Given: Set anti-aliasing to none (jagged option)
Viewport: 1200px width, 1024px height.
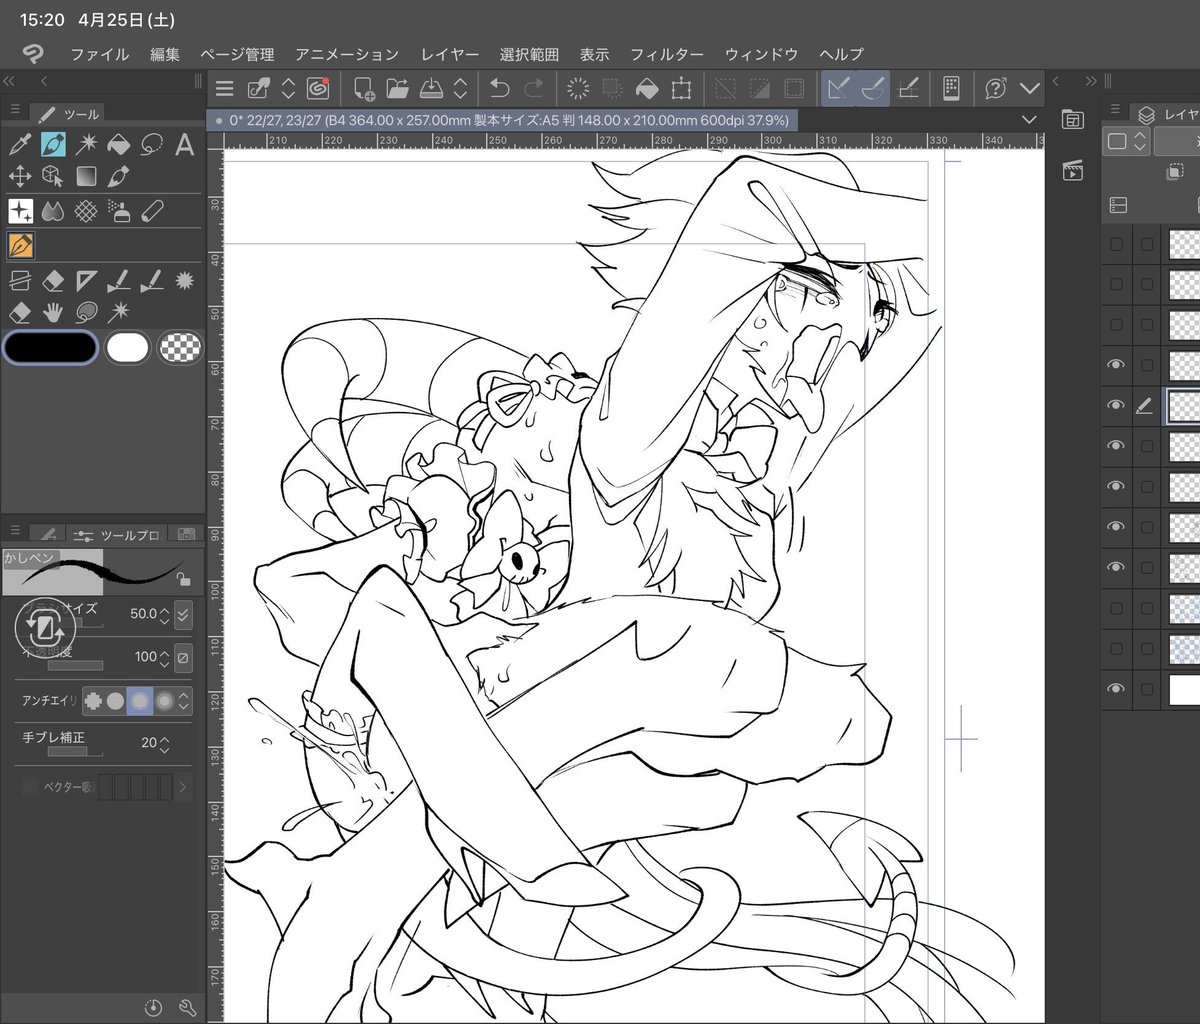Looking at the screenshot, I should [93, 701].
